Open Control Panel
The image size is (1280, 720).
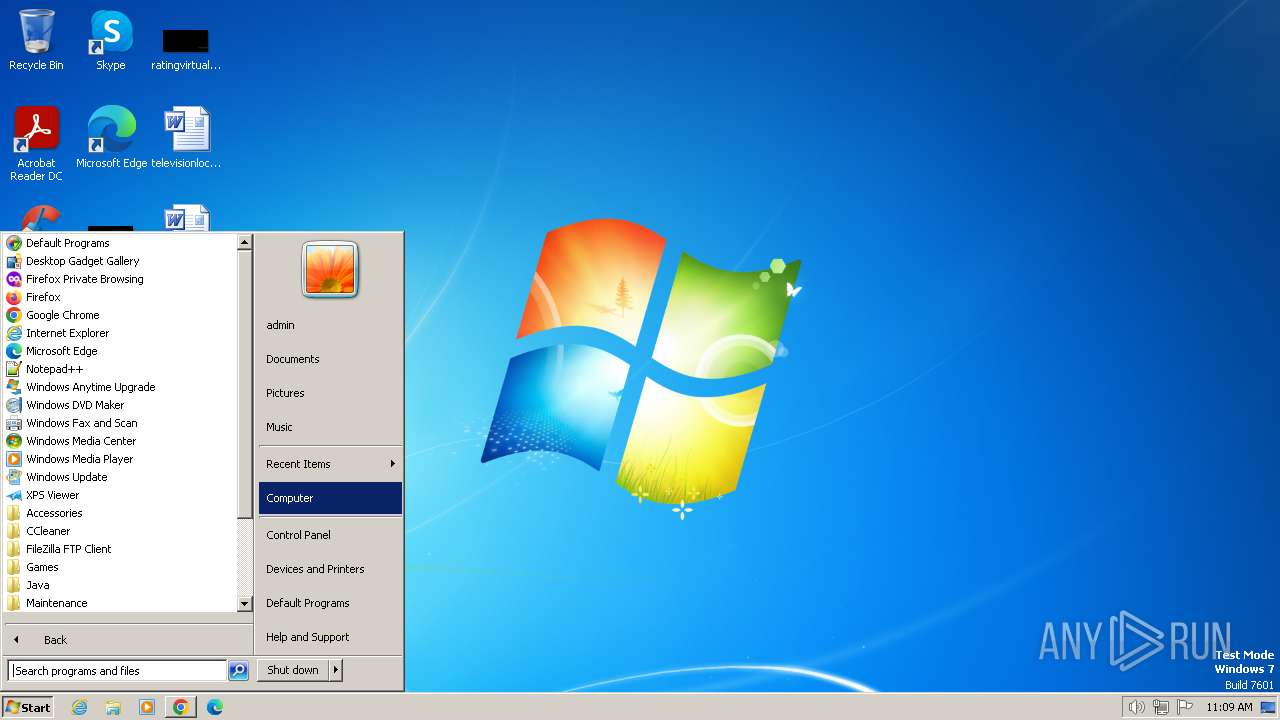coord(330,535)
